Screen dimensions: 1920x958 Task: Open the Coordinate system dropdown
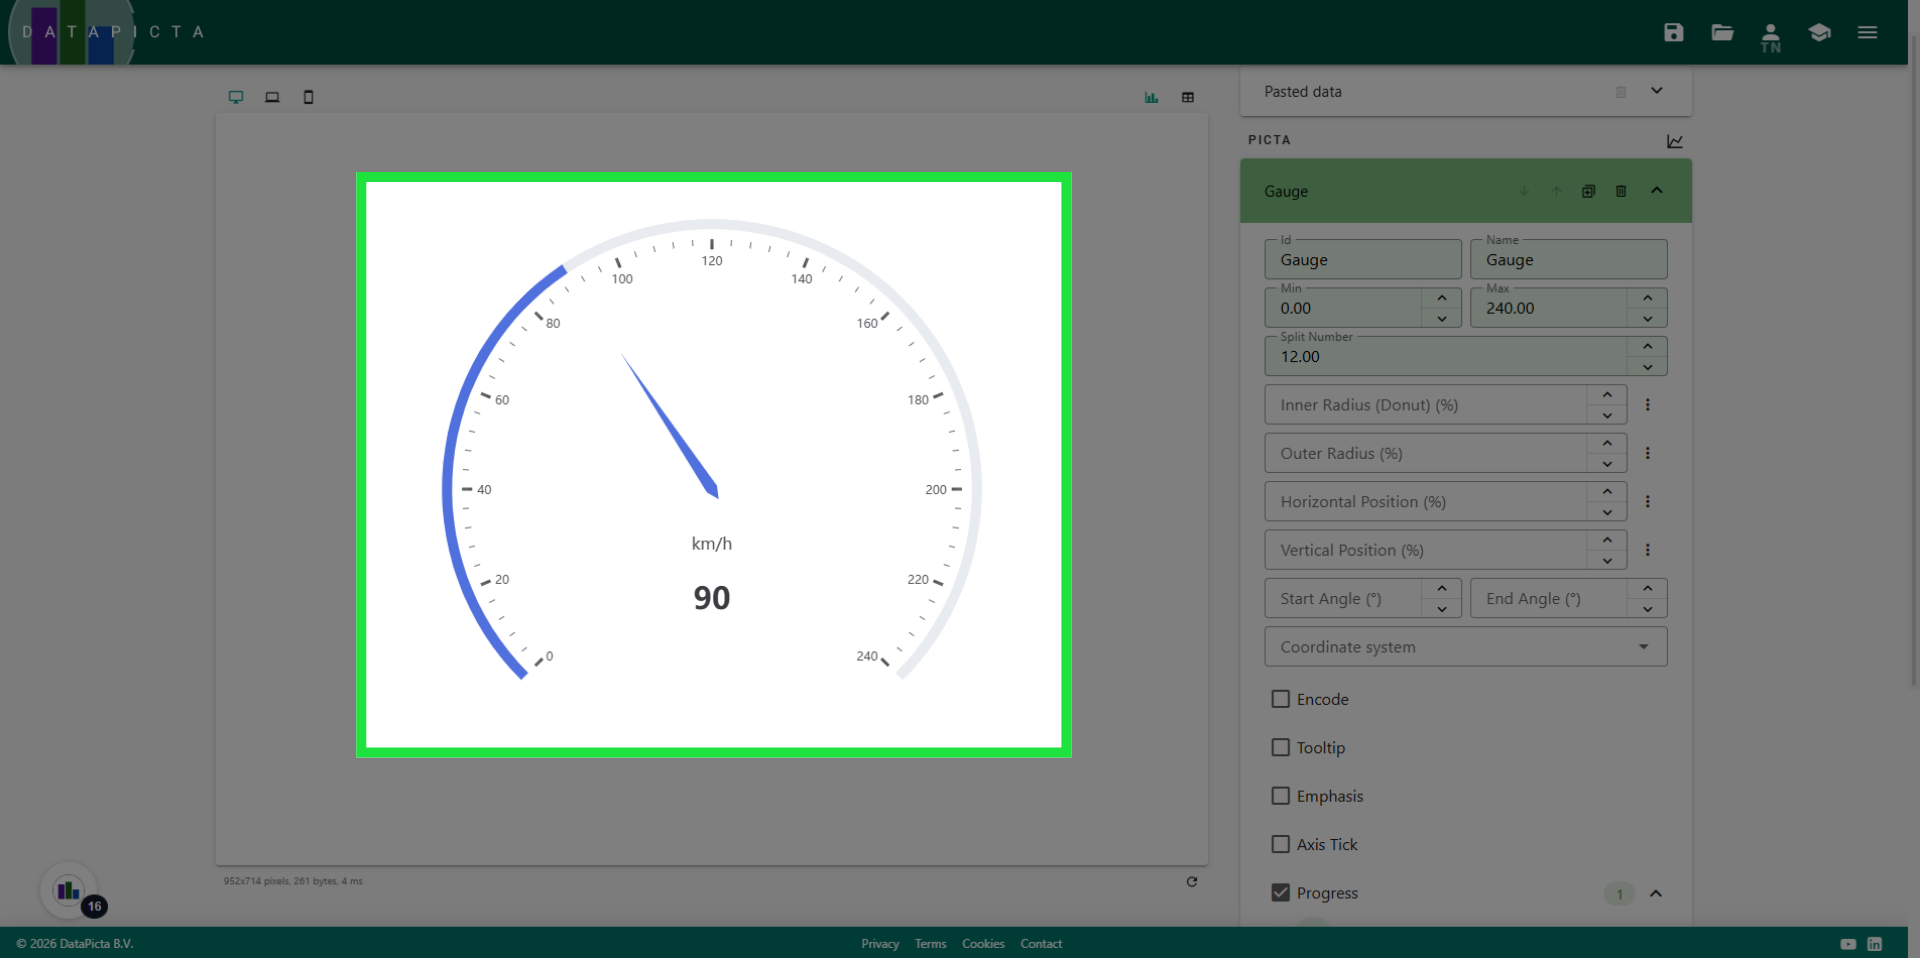point(1465,647)
